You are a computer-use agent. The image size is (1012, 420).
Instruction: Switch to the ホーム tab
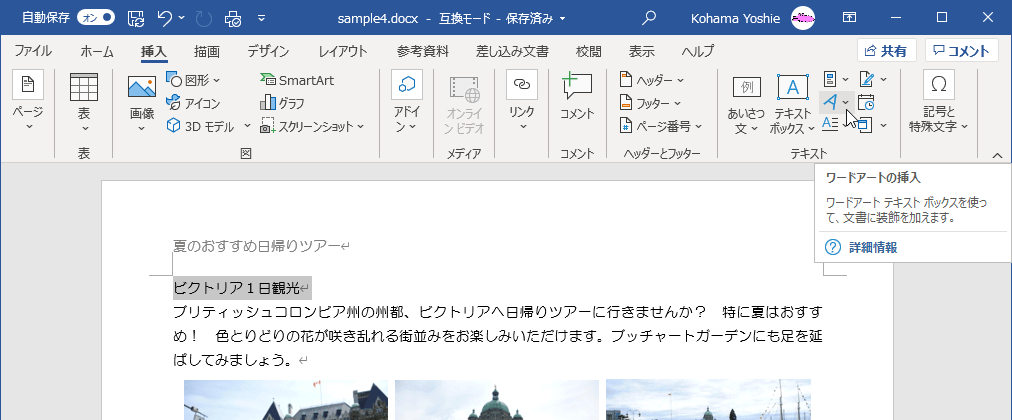[97, 51]
